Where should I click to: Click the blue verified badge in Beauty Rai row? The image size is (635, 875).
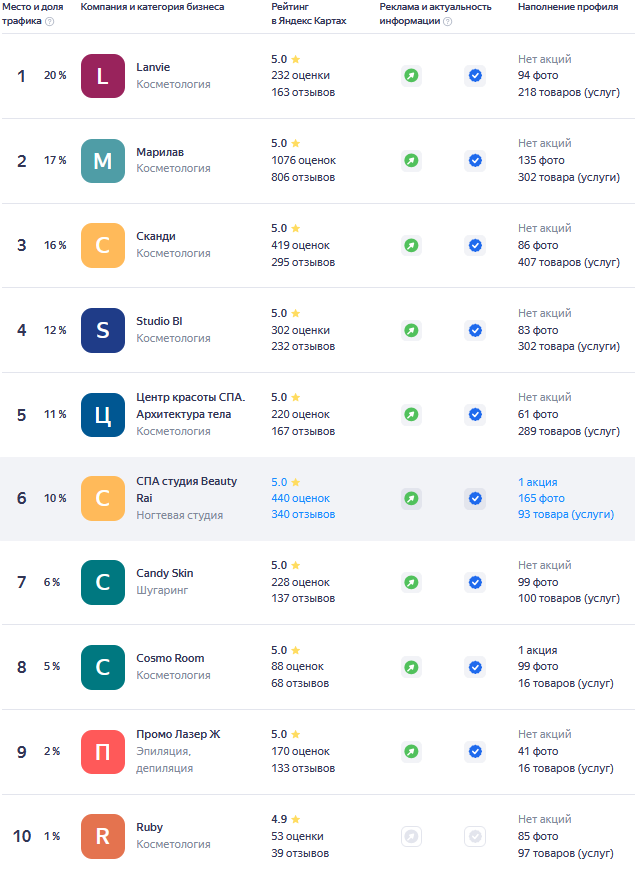click(475, 498)
